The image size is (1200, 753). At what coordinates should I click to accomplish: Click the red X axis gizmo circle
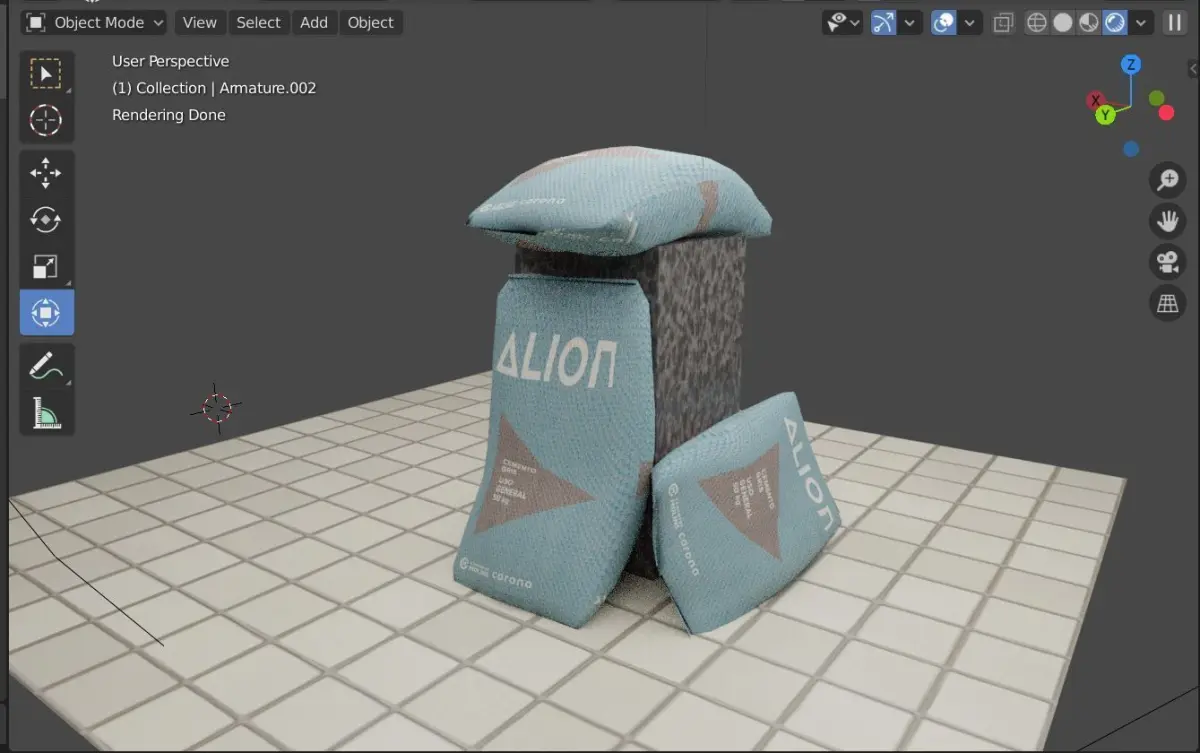click(x=1096, y=101)
